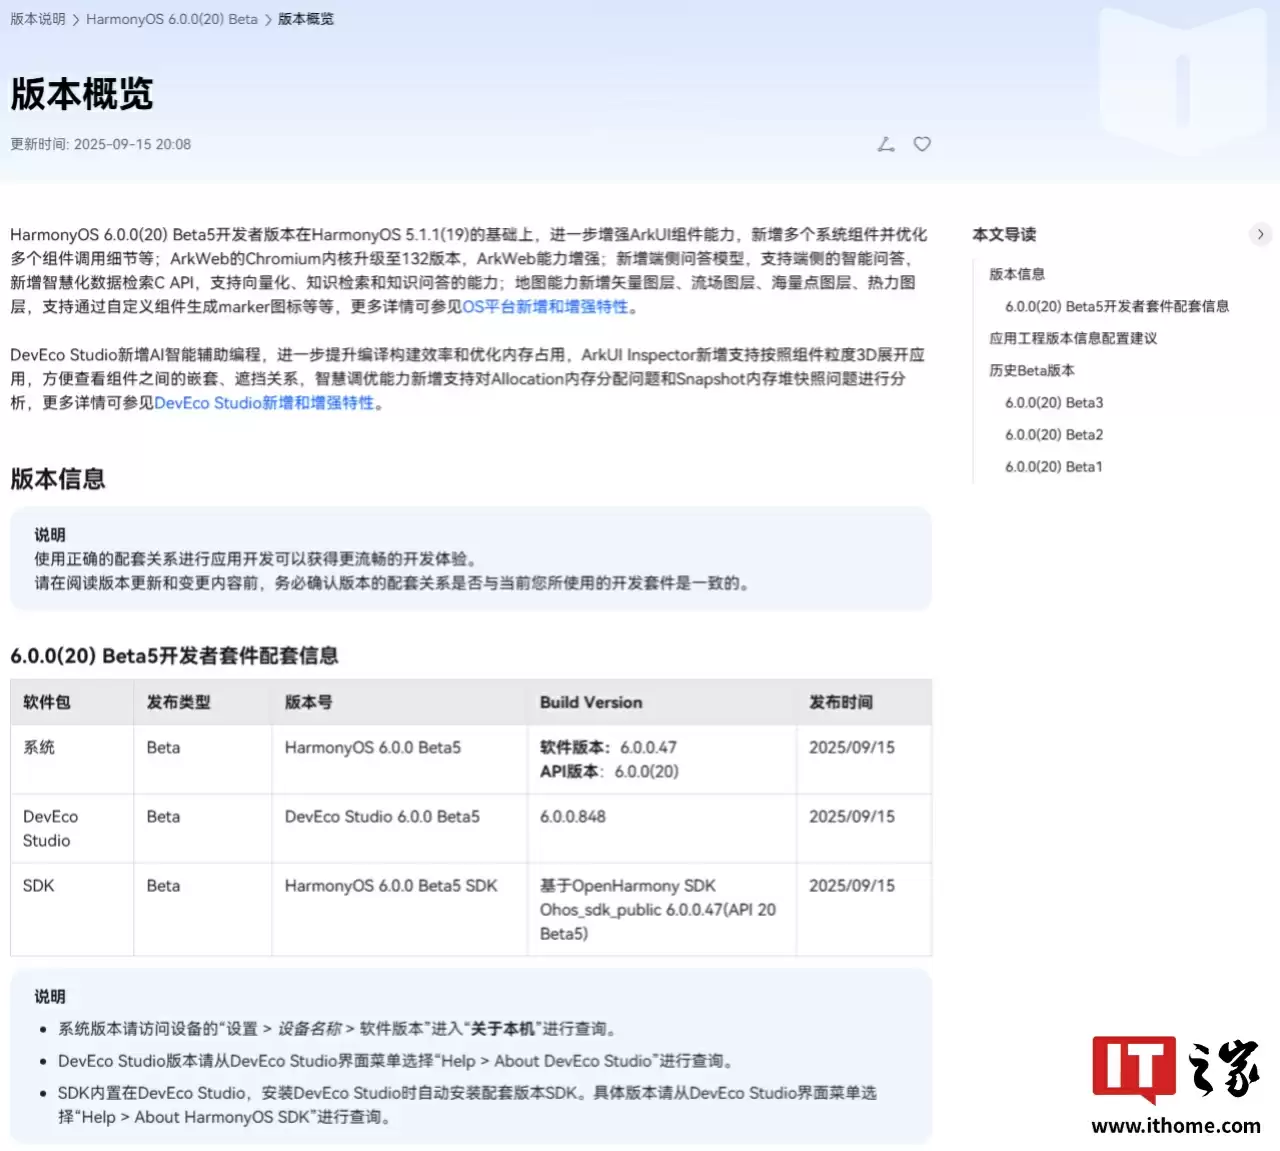Click the feedback pen icon
Screen dimensions: 1280x1151
[x=884, y=144]
